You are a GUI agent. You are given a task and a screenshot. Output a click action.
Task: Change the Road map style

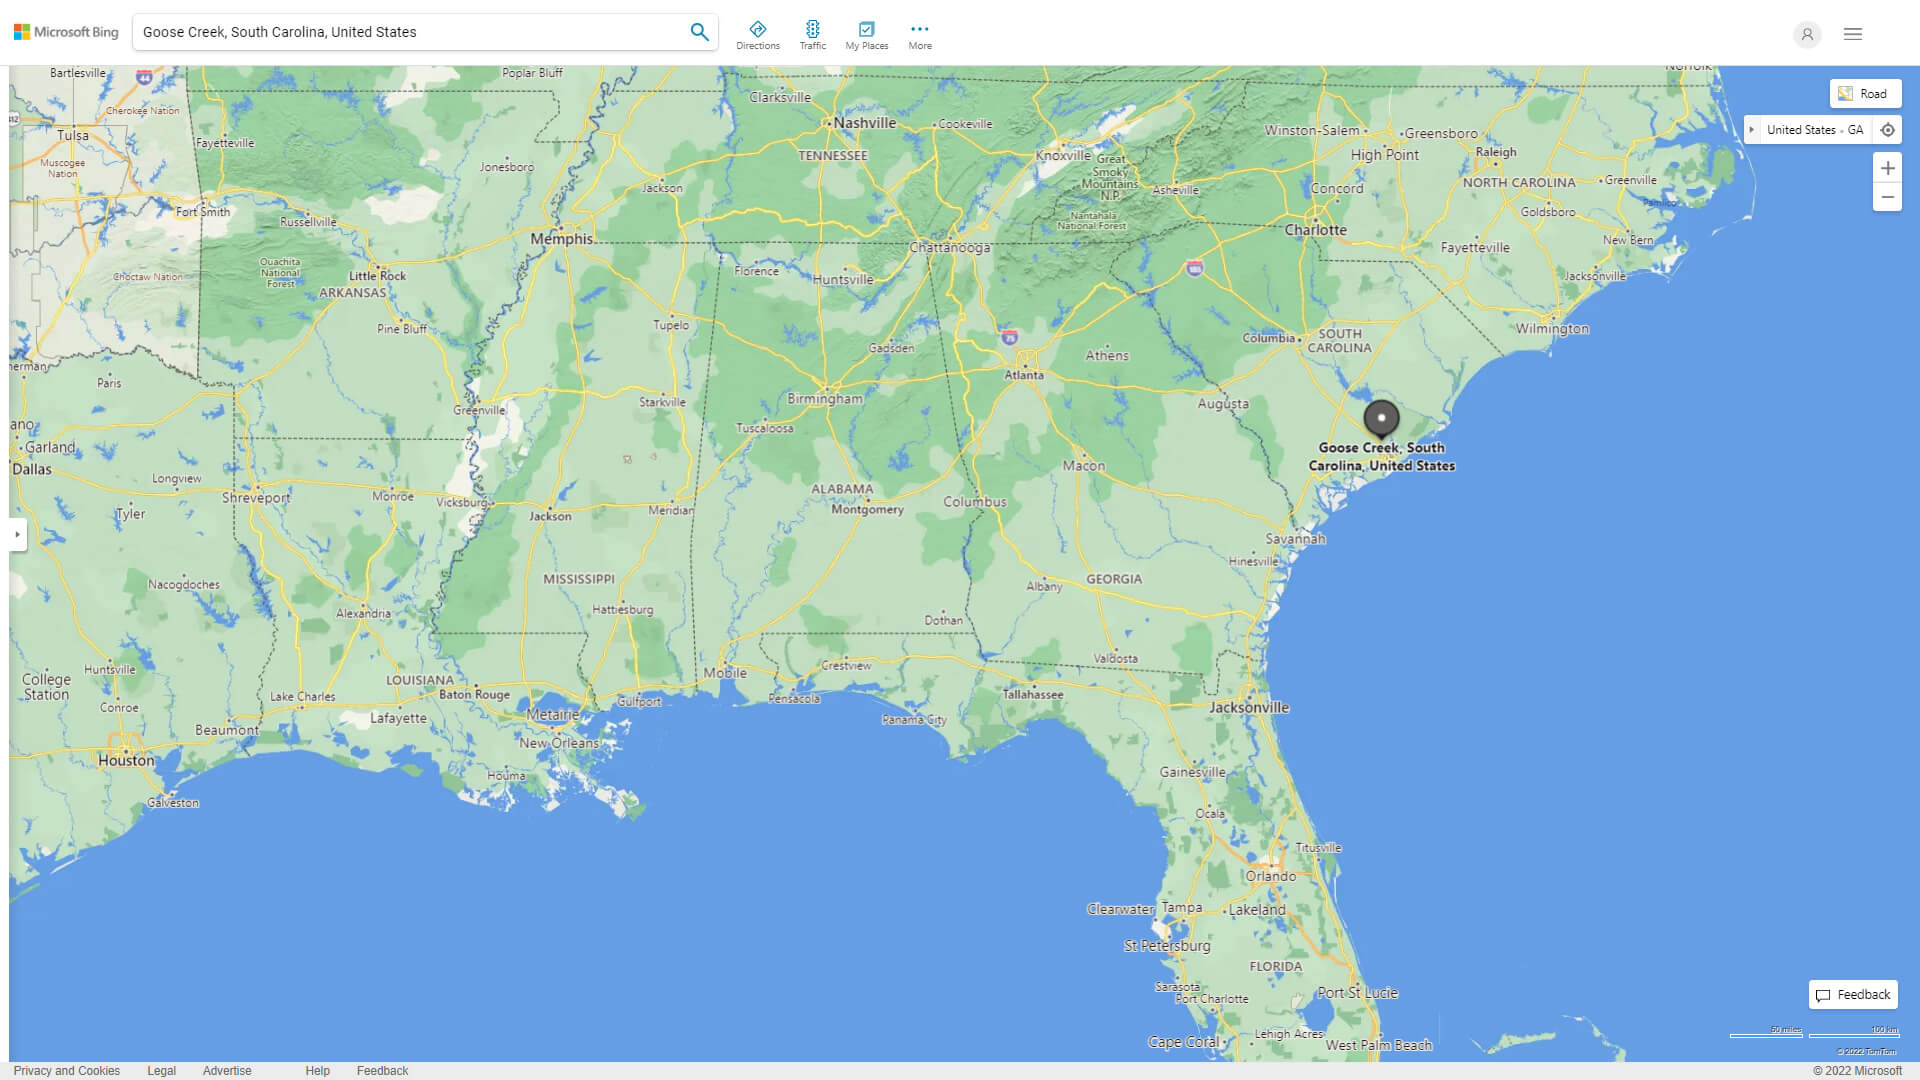pyautogui.click(x=1865, y=94)
